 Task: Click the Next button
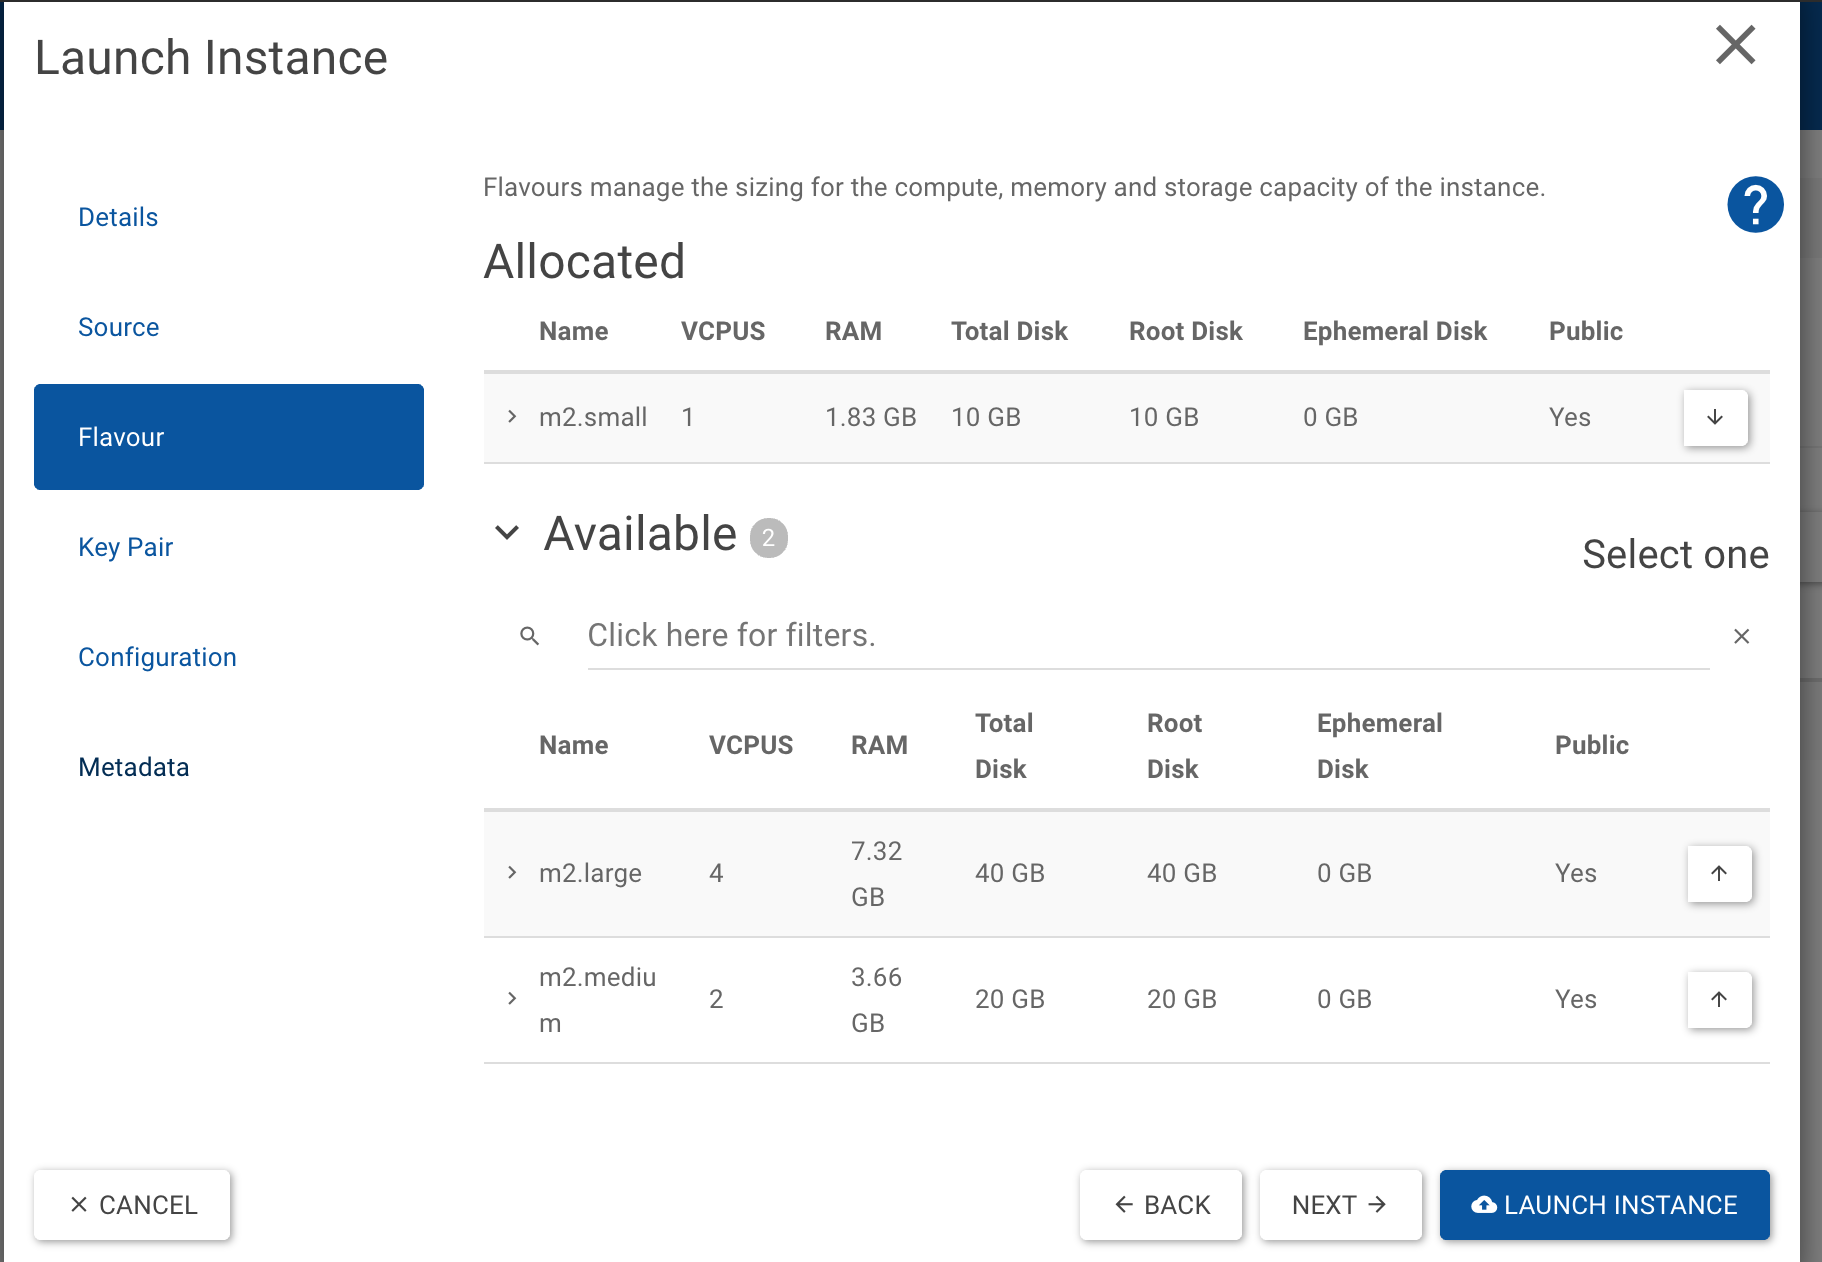(1340, 1205)
